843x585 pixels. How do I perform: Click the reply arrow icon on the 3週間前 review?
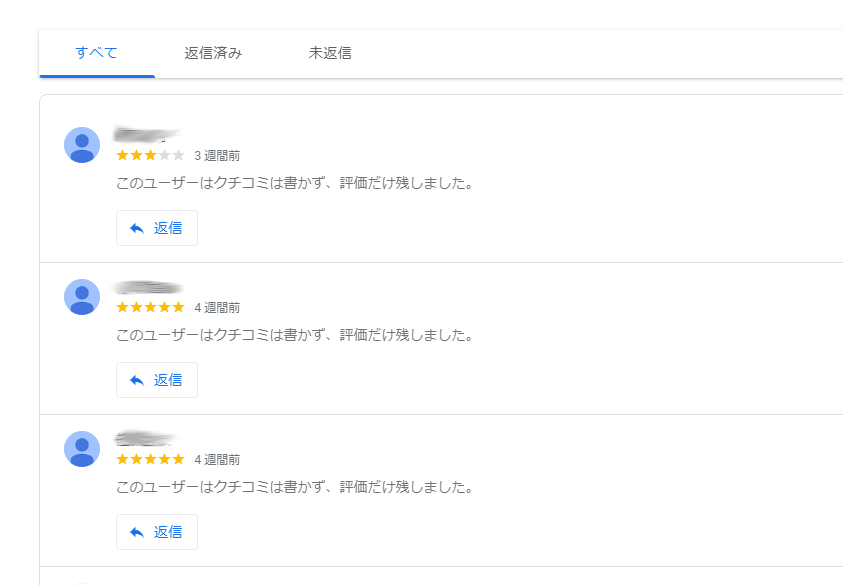[x=137, y=229]
